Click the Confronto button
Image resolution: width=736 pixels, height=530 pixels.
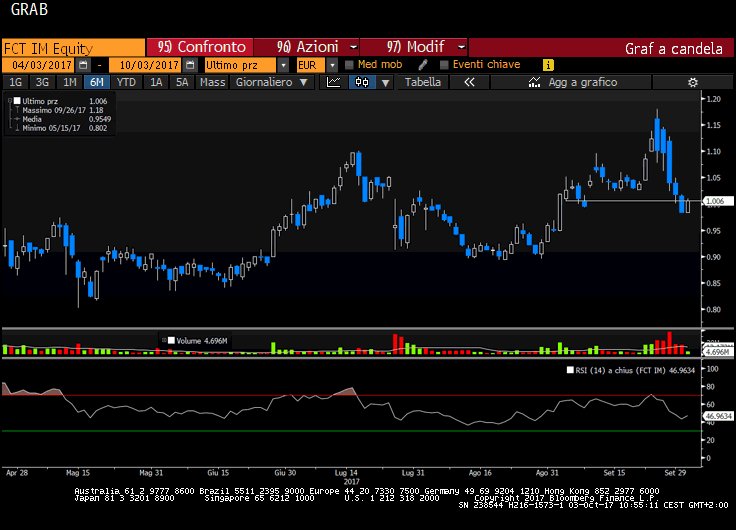[200, 47]
